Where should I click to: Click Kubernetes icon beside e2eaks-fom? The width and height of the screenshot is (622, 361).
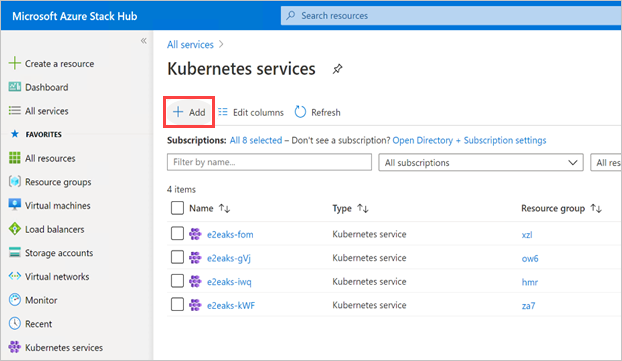click(195, 234)
